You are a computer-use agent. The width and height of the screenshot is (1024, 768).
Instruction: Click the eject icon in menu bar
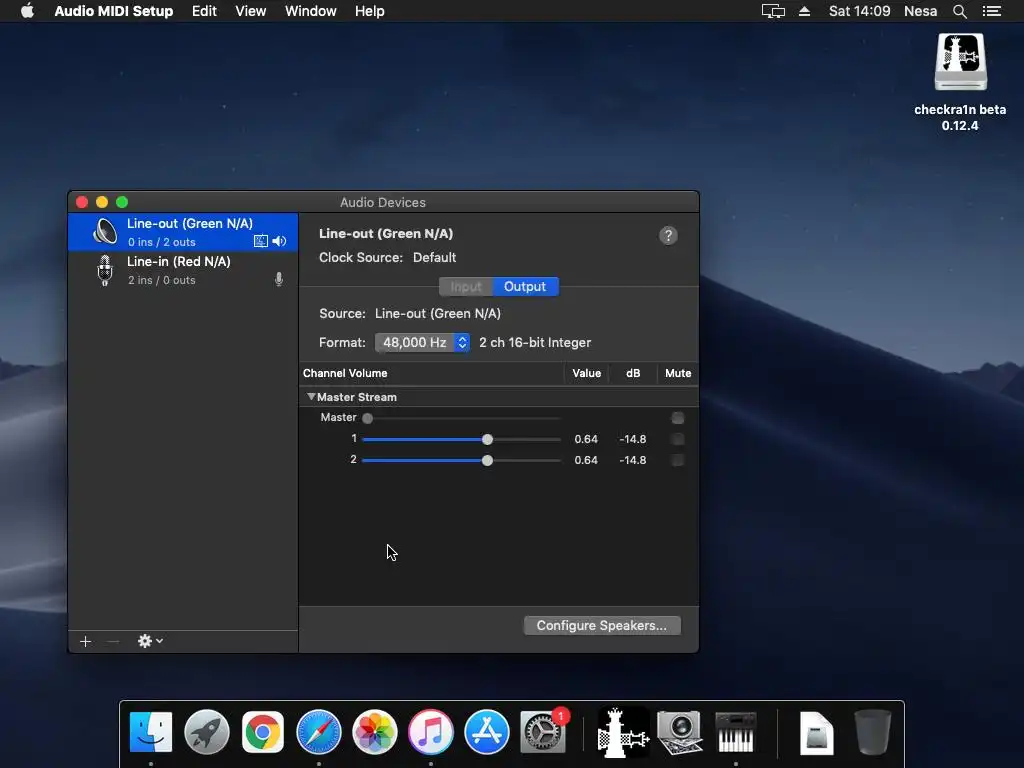point(805,11)
